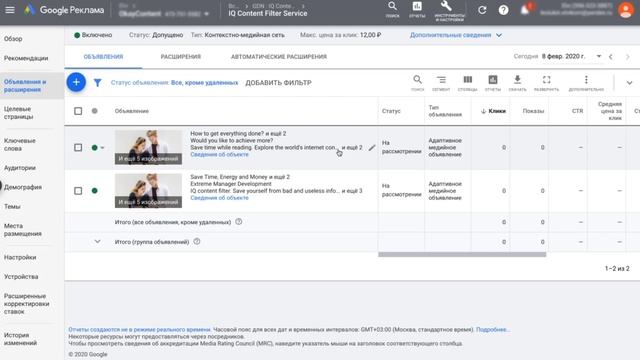640x360 pixels.
Task: Open 'Настройки' in sidebar
Action: pyautogui.click(x=20, y=257)
